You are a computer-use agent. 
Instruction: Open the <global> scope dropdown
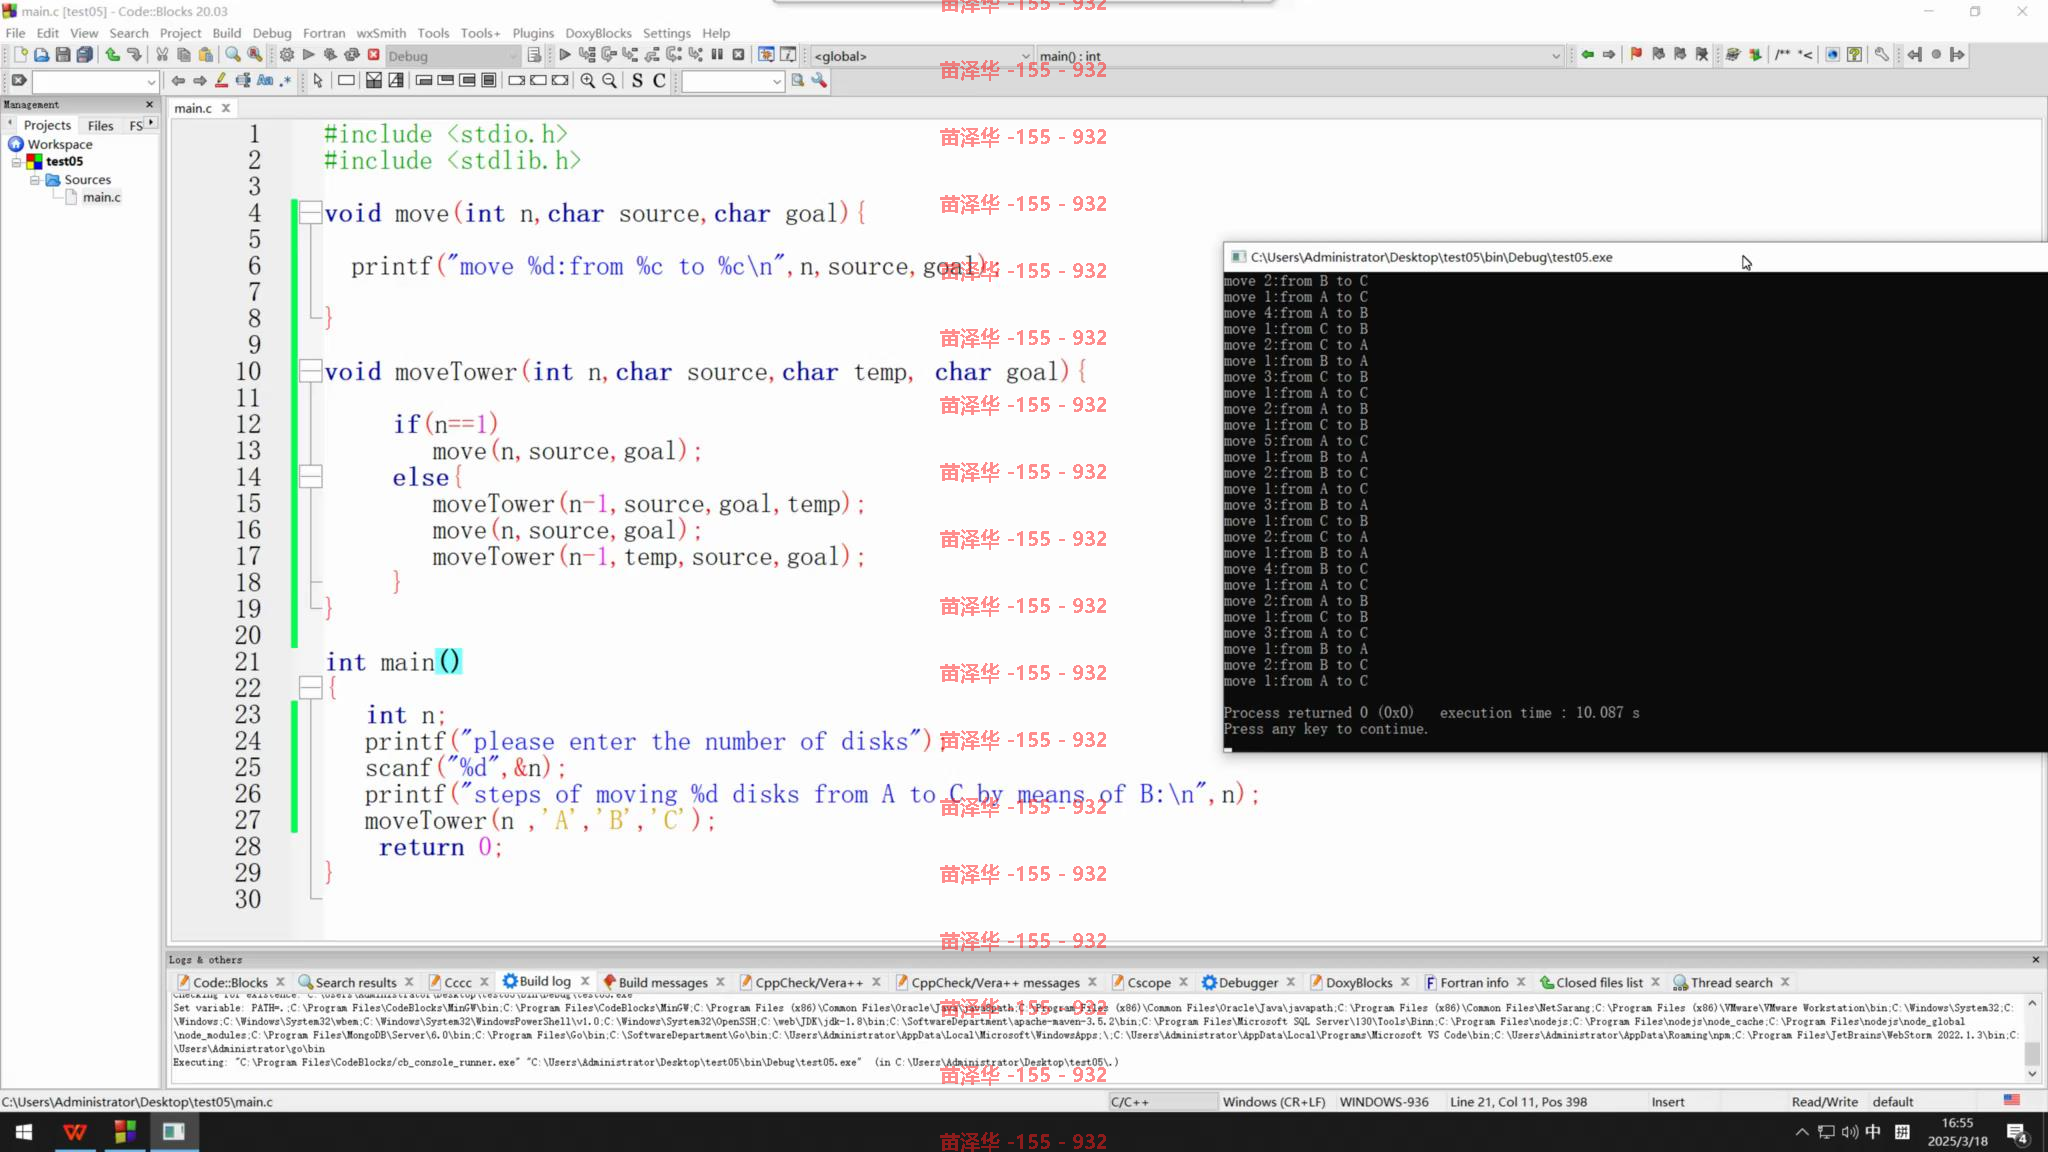pyautogui.click(x=921, y=56)
